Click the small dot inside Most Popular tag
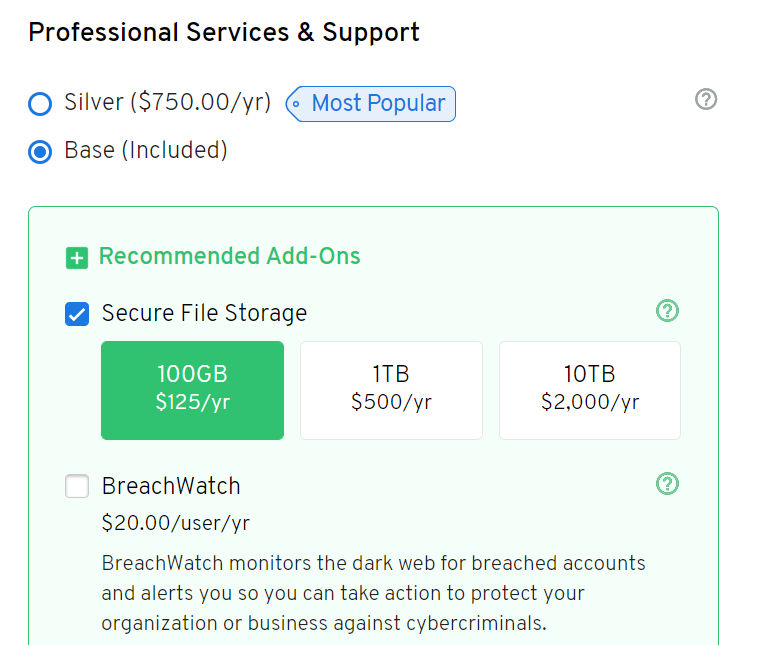Viewport: 774px width, 645px height. coord(296,104)
